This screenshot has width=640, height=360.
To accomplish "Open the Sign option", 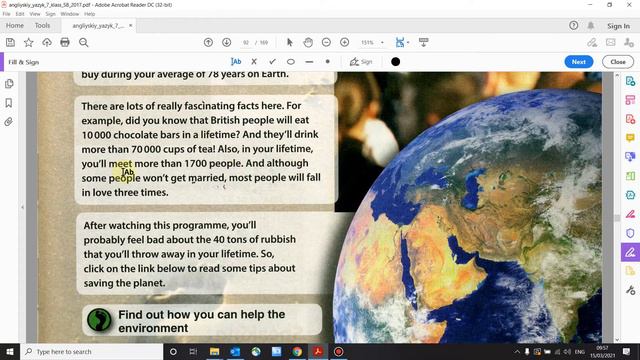I will click(x=361, y=62).
